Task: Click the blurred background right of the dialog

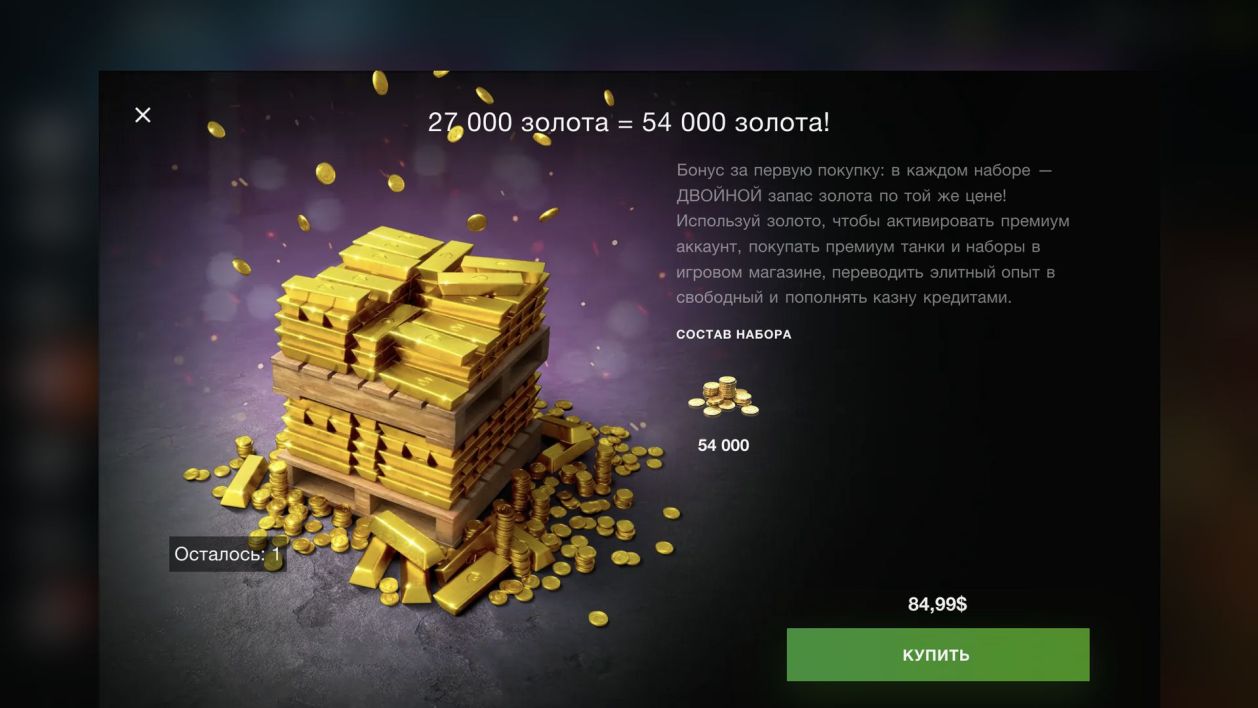Action: pyautogui.click(x=1208, y=400)
